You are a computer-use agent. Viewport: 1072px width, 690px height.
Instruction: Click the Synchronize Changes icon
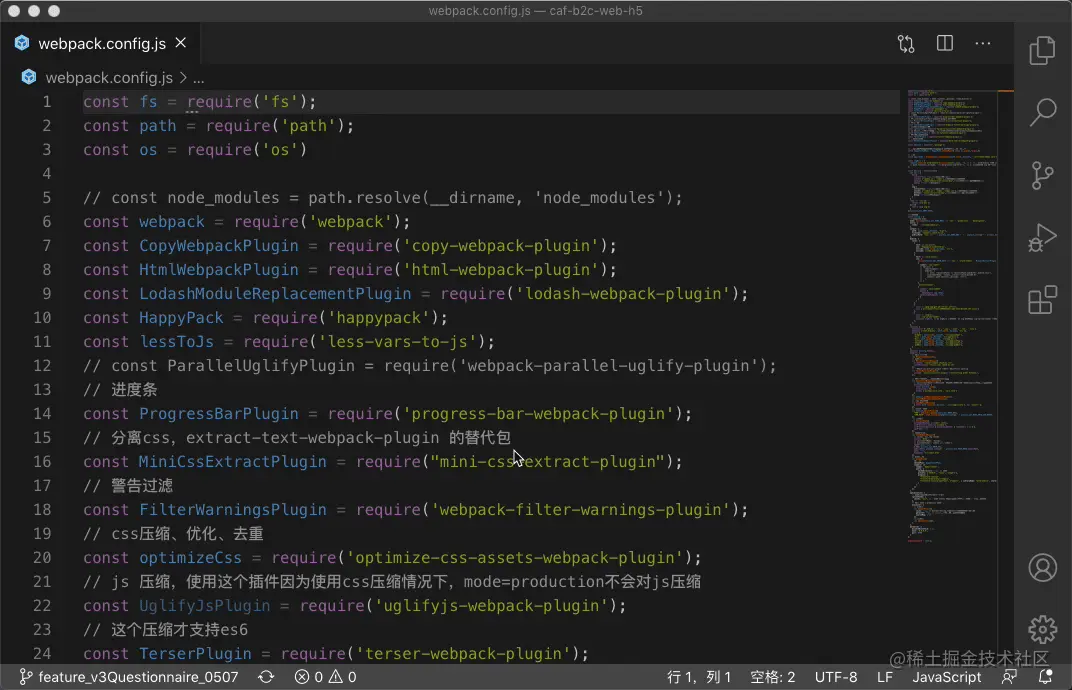click(266, 677)
